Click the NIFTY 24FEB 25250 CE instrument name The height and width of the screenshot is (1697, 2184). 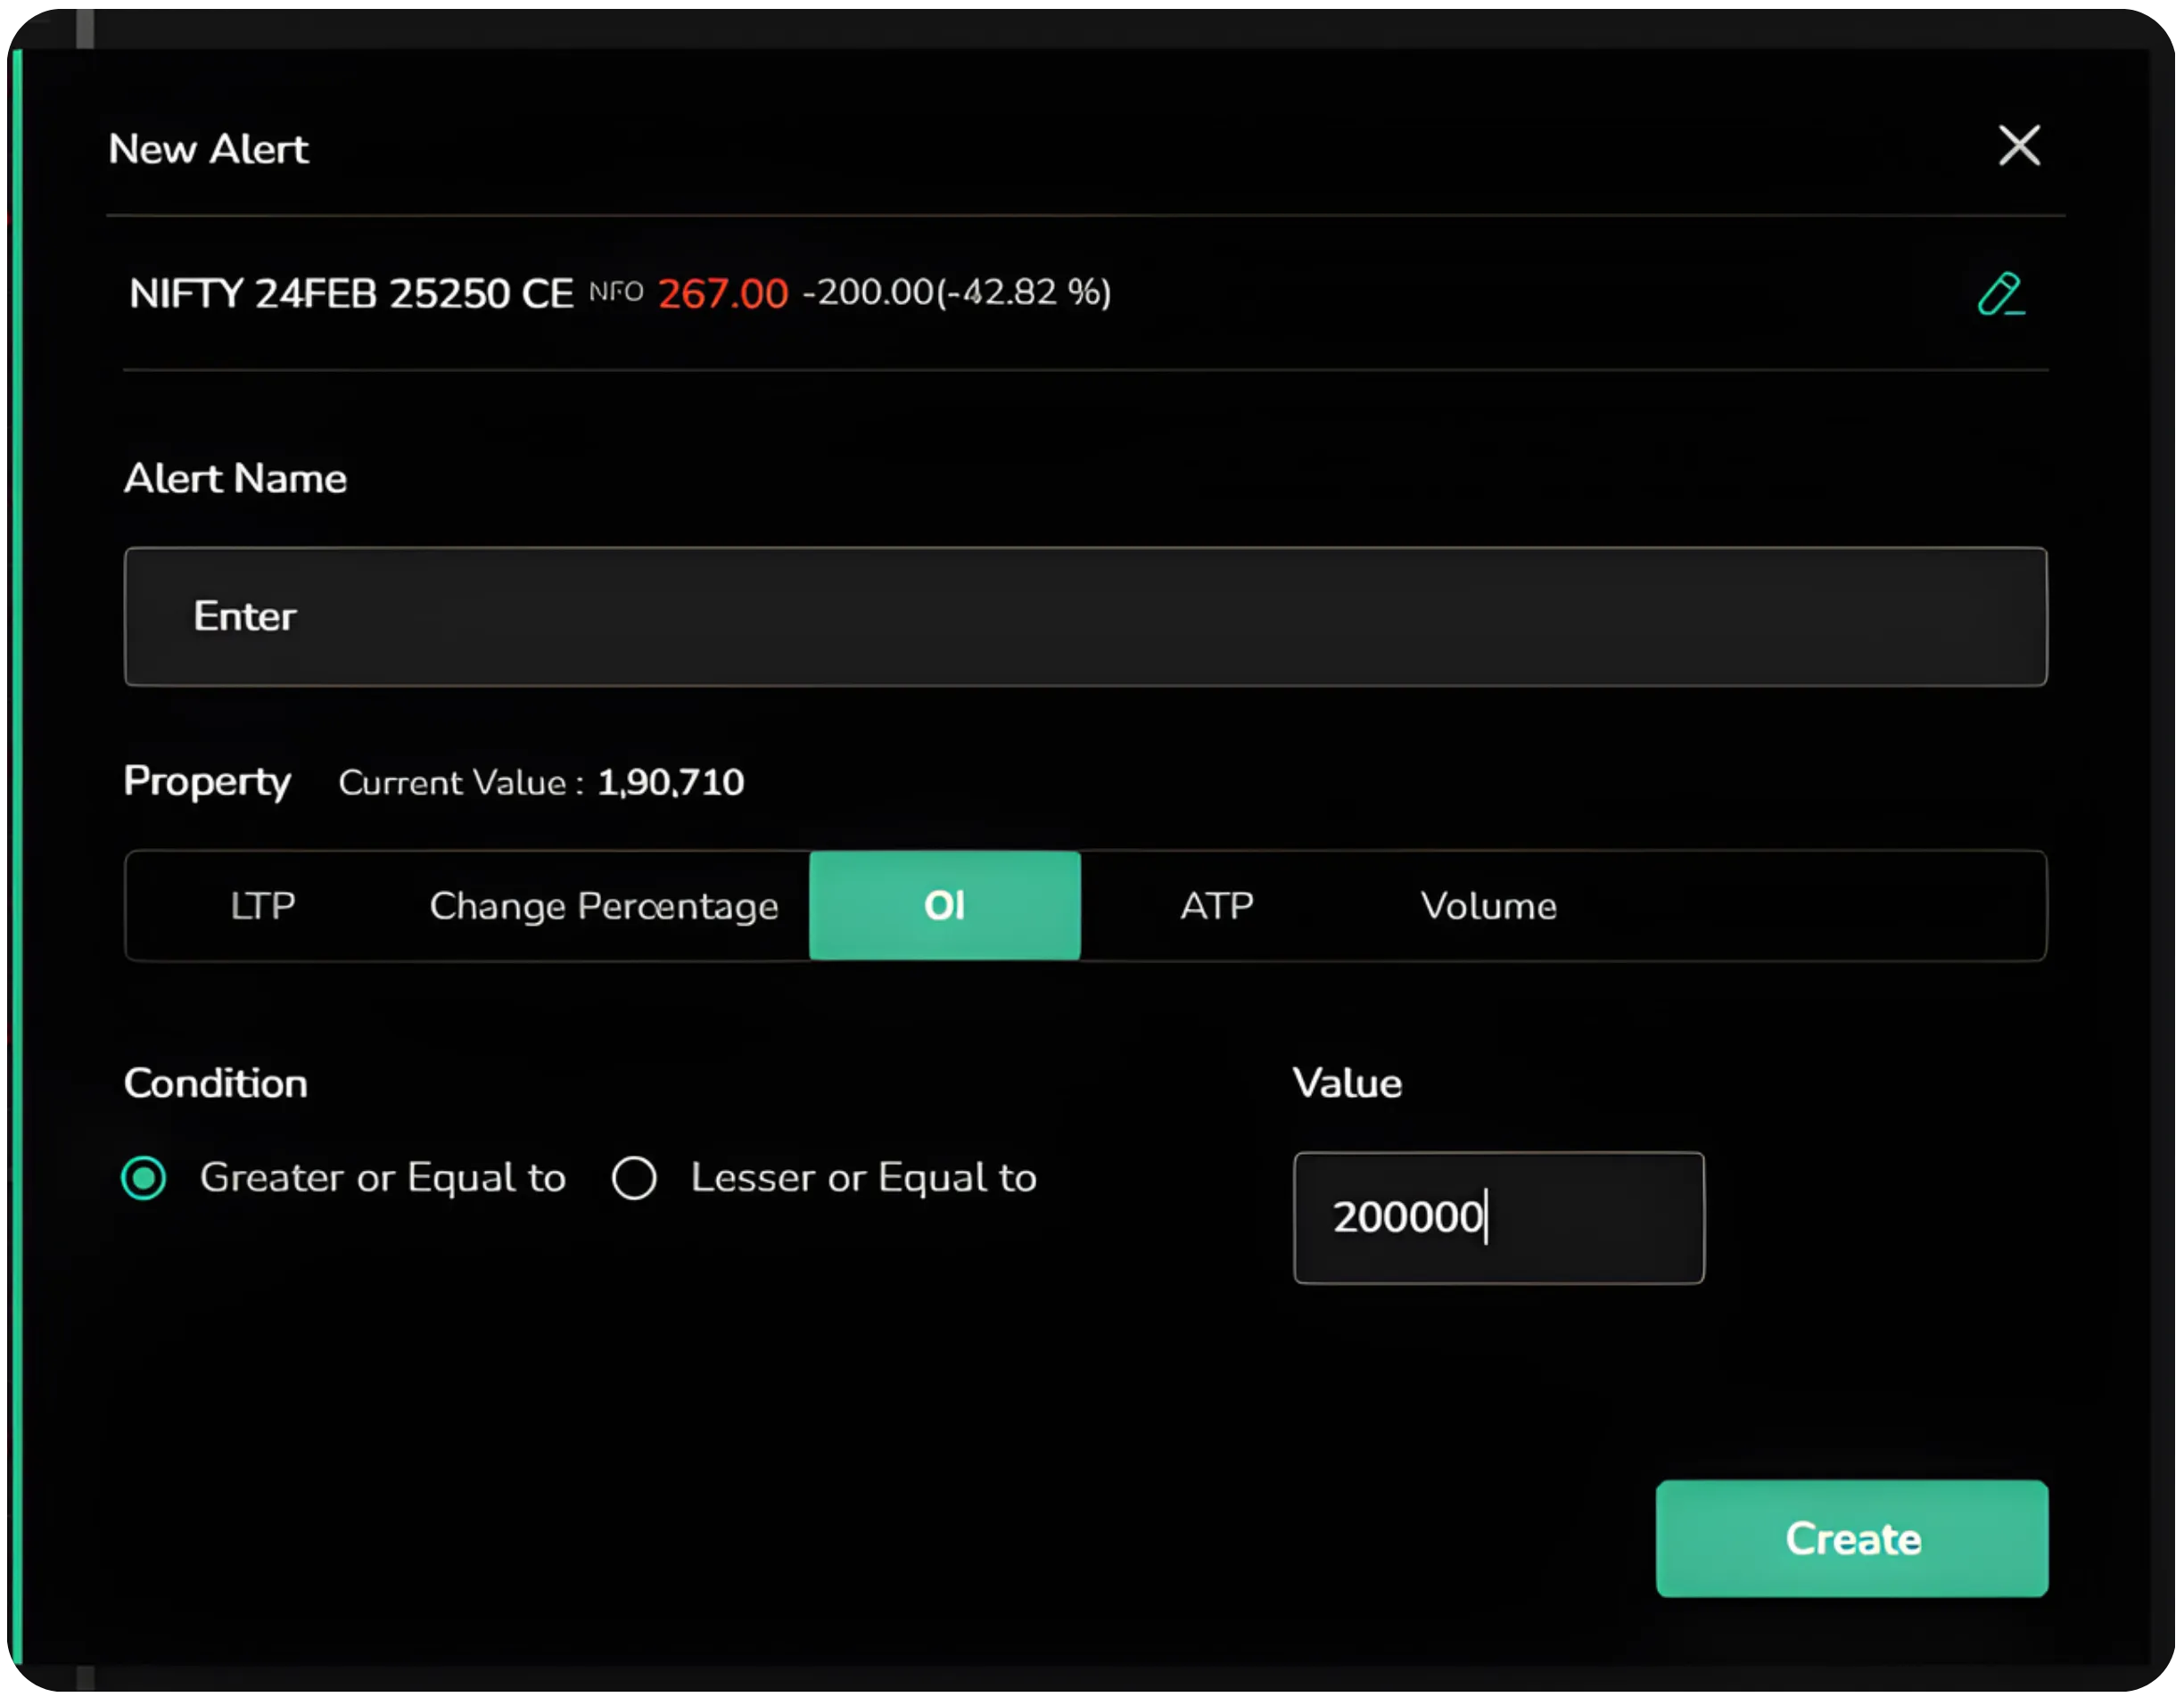pyautogui.click(x=350, y=293)
